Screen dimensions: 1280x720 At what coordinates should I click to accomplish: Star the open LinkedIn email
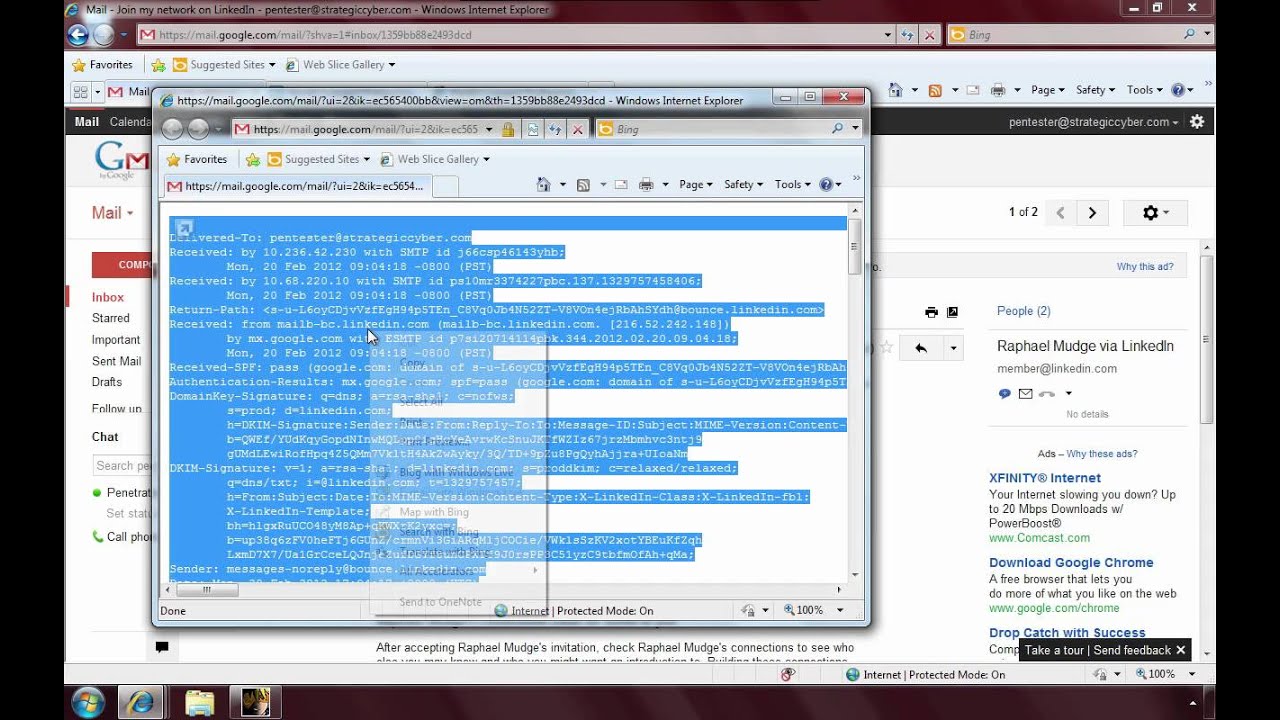(x=886, y=348)
